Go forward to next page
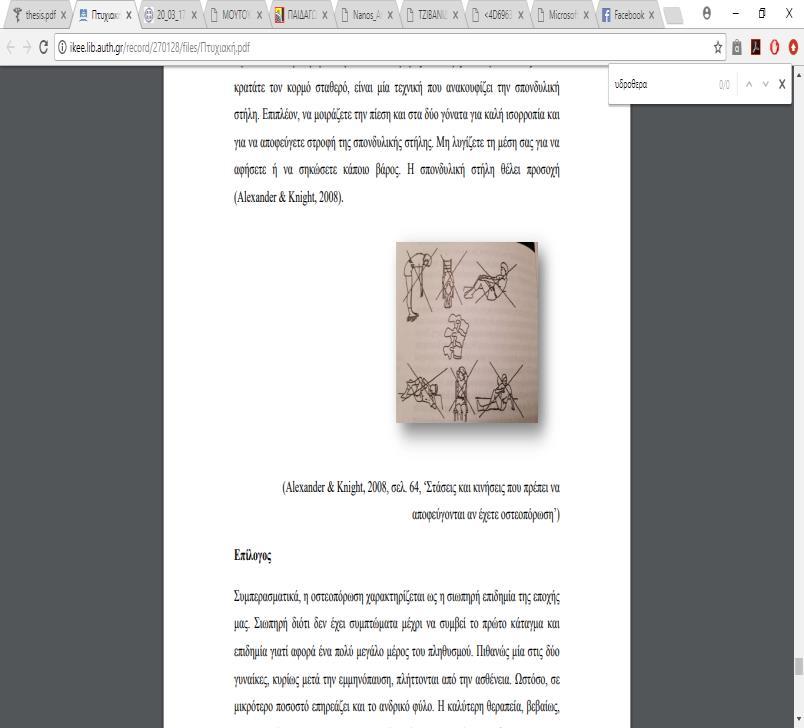This screenshot has width=804, height=728. pyautogui.click(x=27, y=48)
